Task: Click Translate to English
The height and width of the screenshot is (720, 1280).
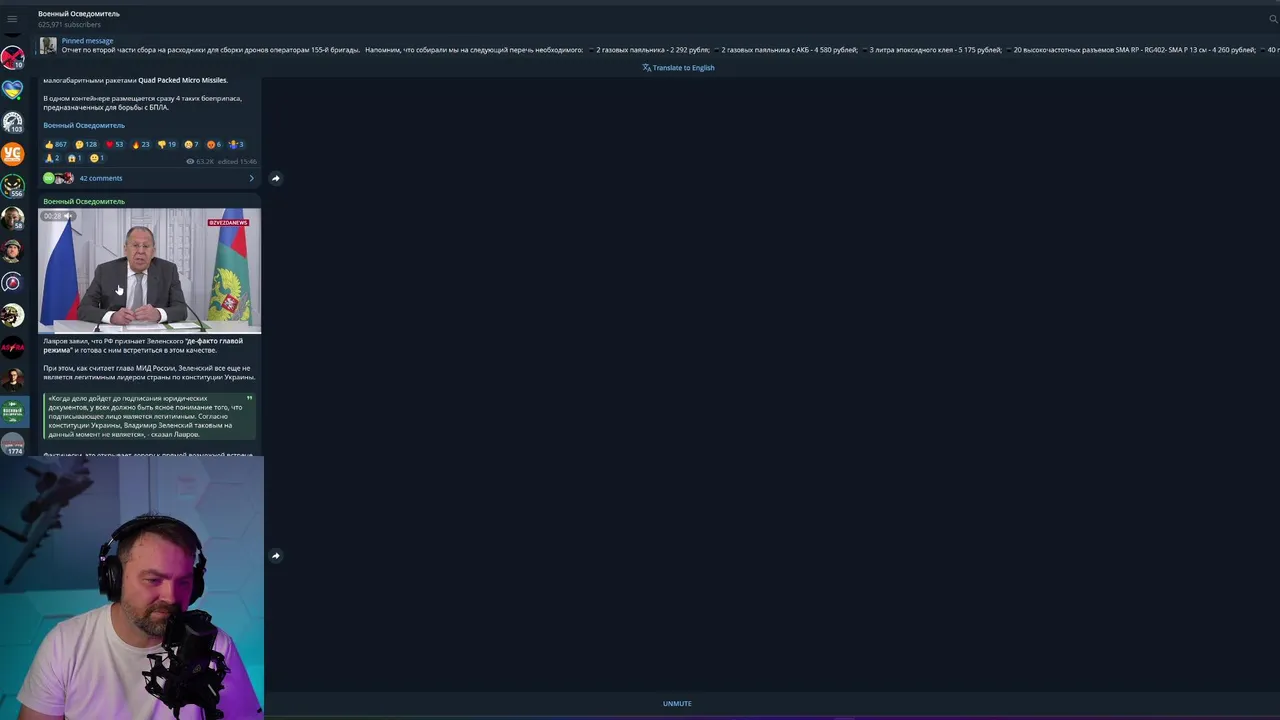Action: (x=678, y=68)
